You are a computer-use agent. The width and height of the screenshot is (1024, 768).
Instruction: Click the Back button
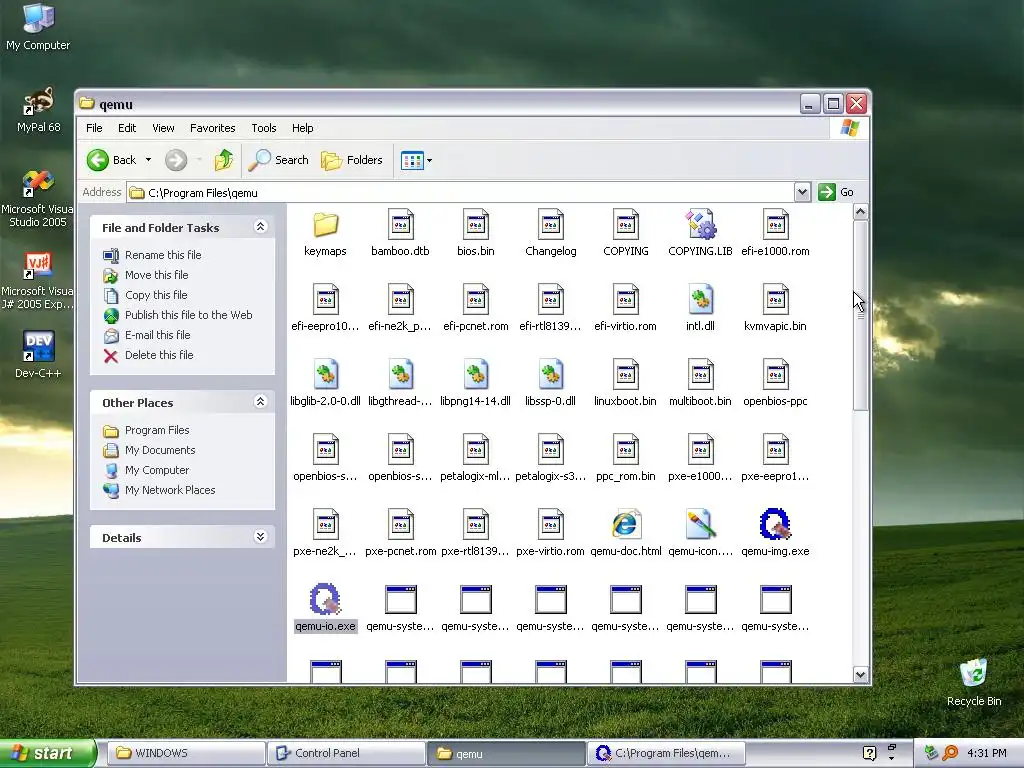112,160
